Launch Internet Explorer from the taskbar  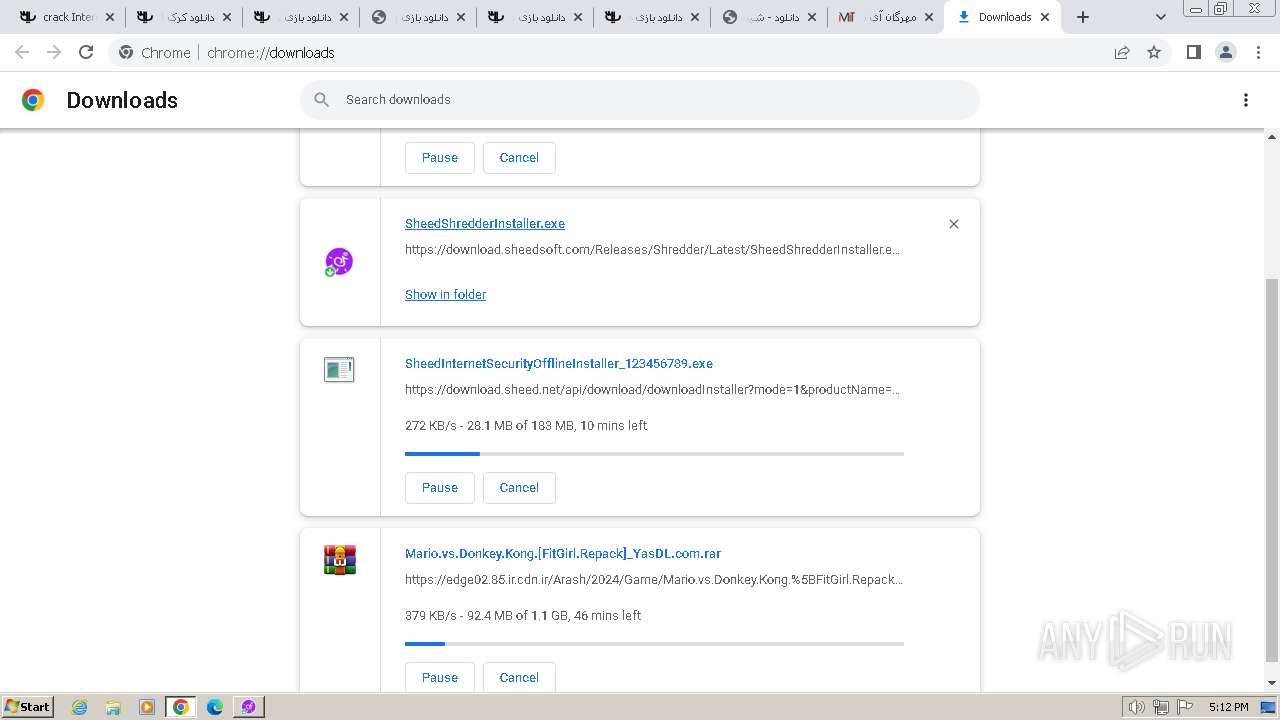[x=80, y=707]
